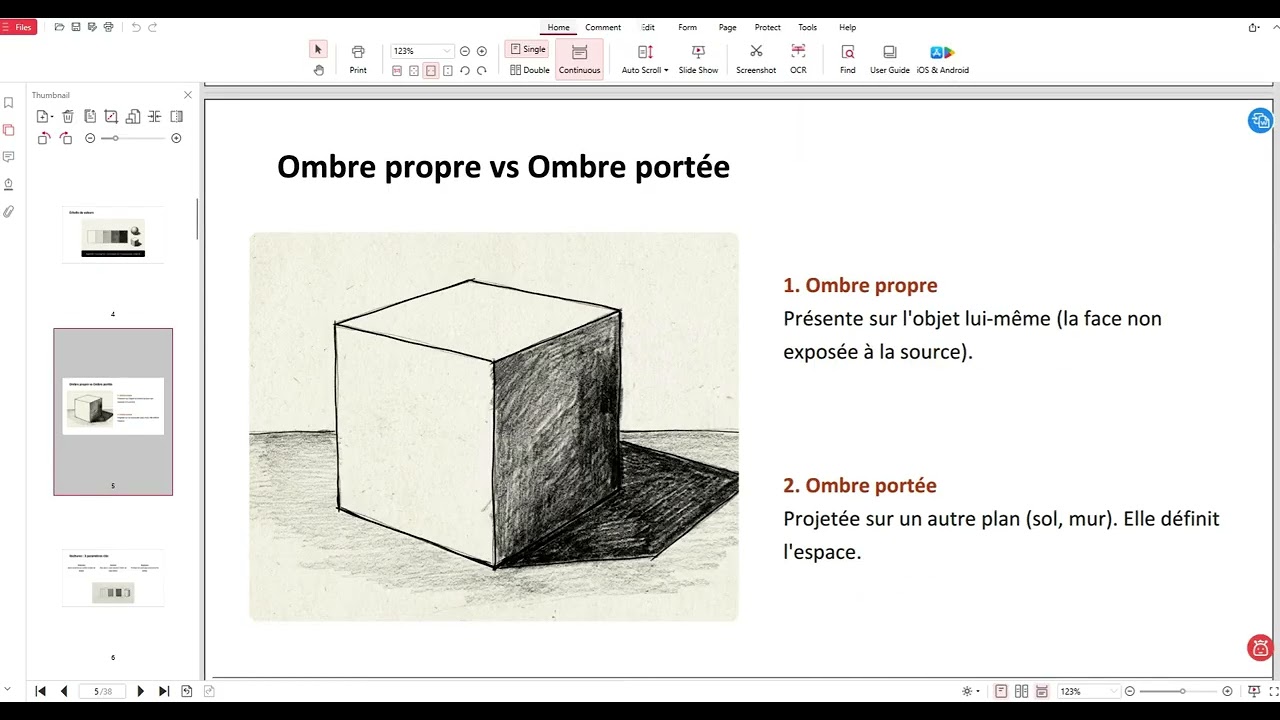The width and height of the screenshot is (1280, 720).
Task: Switch to the Page tab
Action: click(727, 28)
